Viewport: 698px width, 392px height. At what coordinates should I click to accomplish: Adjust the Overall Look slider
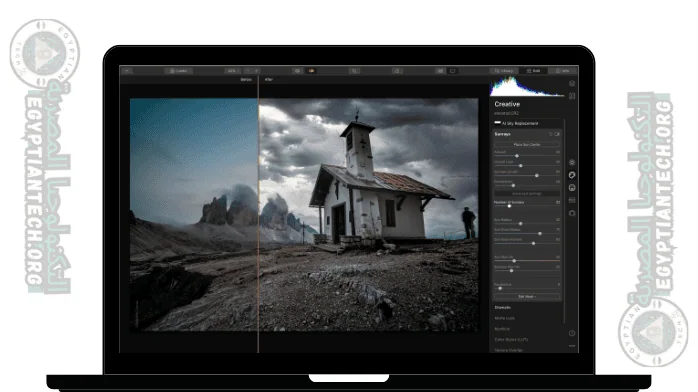click(527, 166)
